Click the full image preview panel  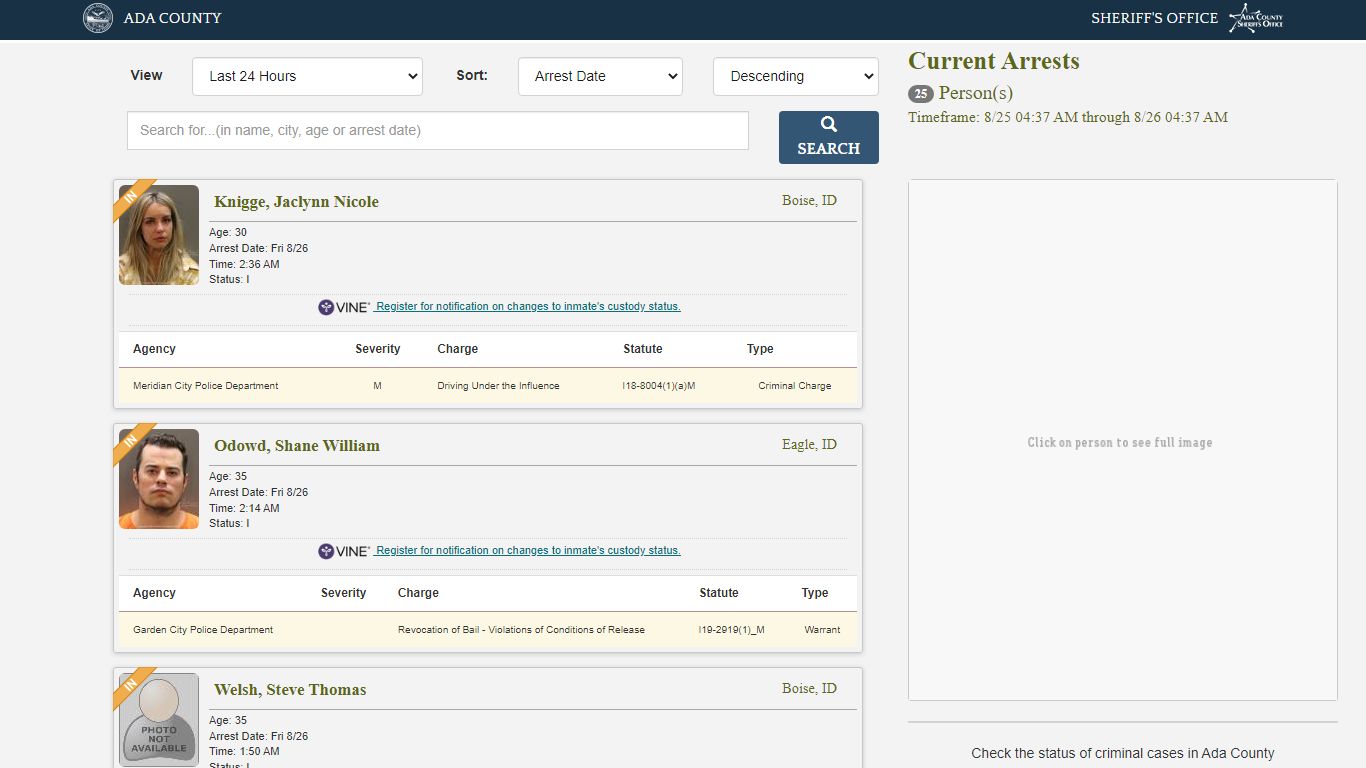click(1123, 440)
